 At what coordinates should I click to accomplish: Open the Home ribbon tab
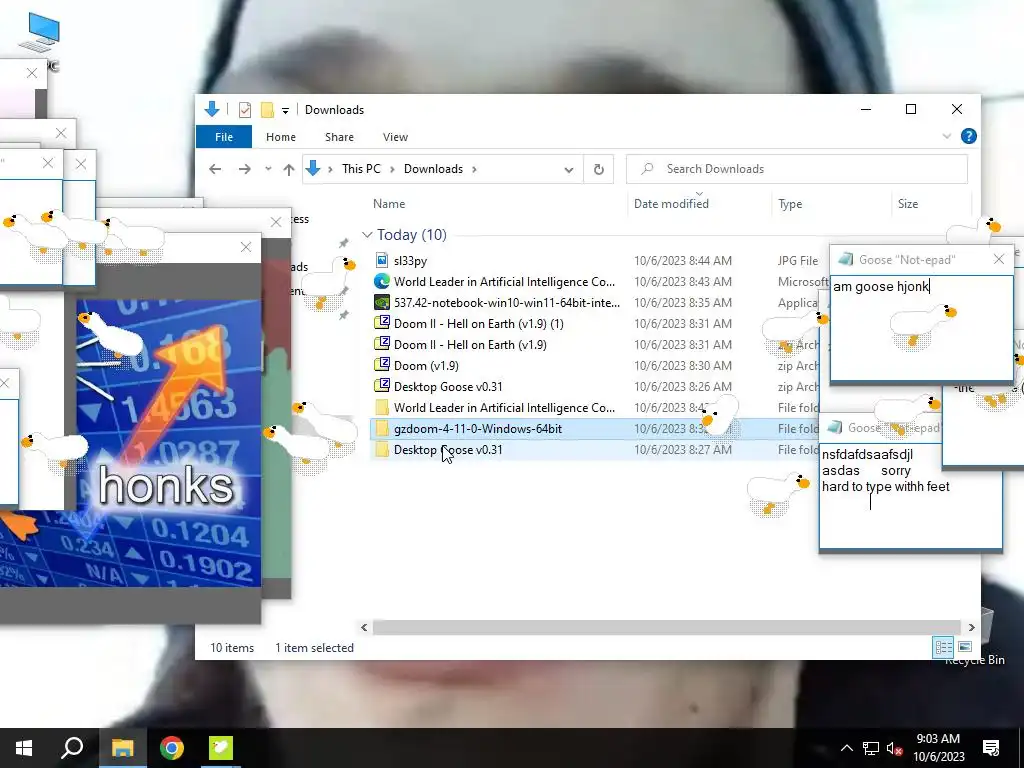281,137
